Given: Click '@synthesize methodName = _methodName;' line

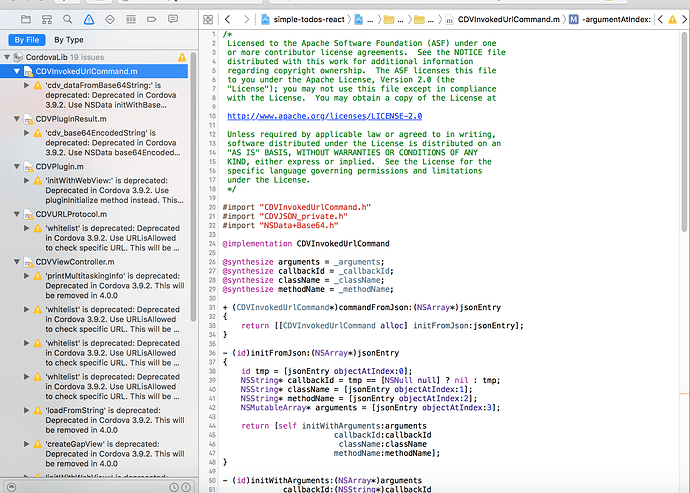Looking at the screenshot, I should tap(308, 290).
